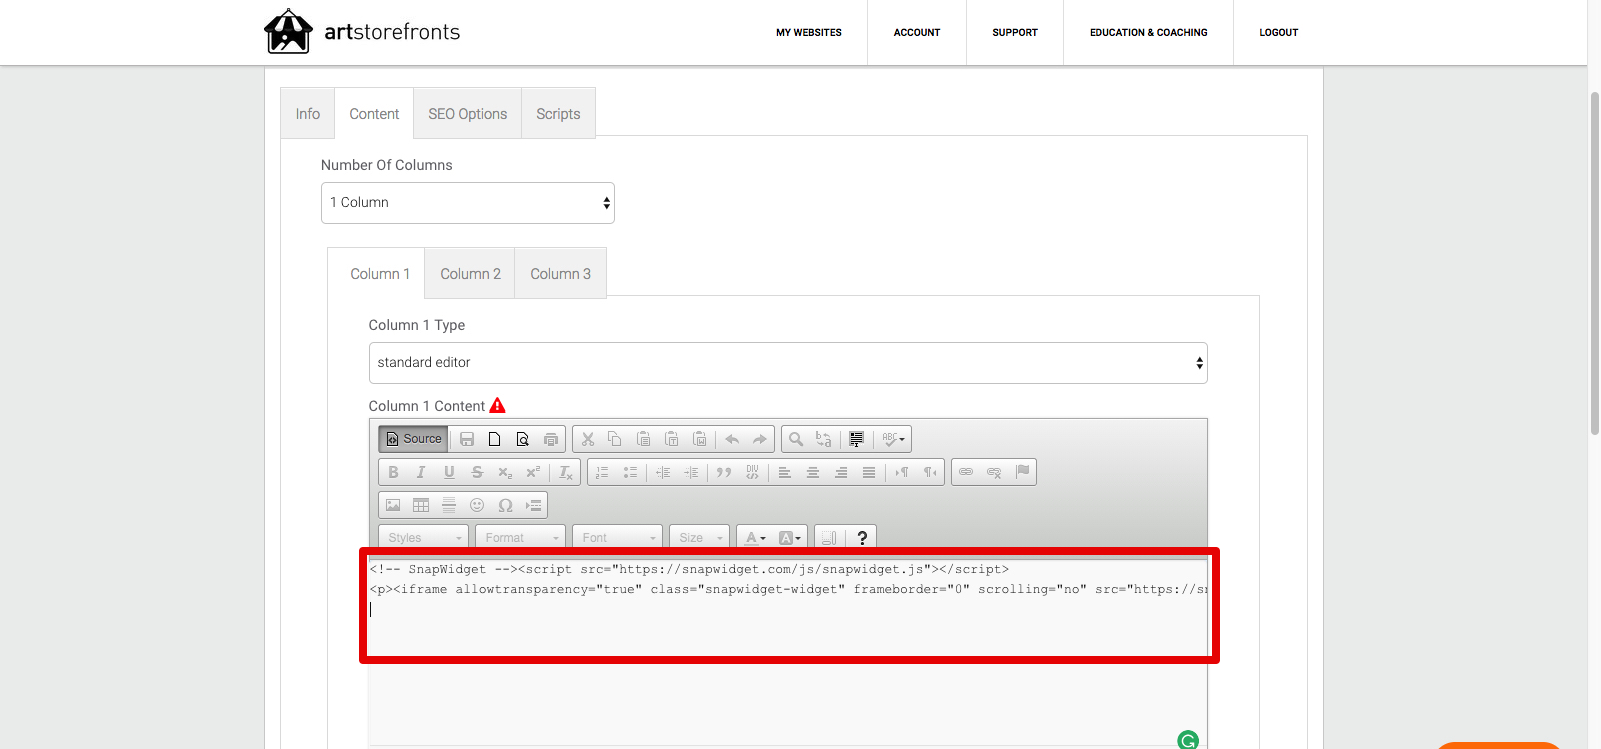Click the Decrease Indent icon
This screenshot has width=1601, height=749.
click(663, 472)
